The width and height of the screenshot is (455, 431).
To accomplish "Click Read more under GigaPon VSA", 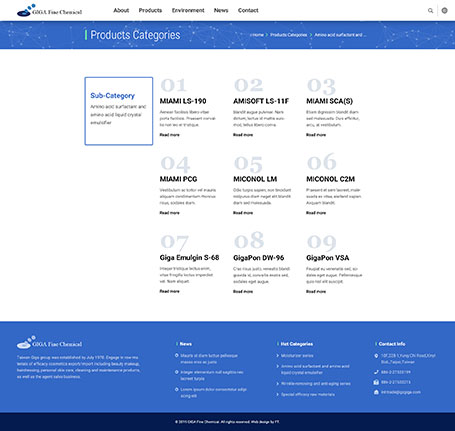I will point(316,292).
